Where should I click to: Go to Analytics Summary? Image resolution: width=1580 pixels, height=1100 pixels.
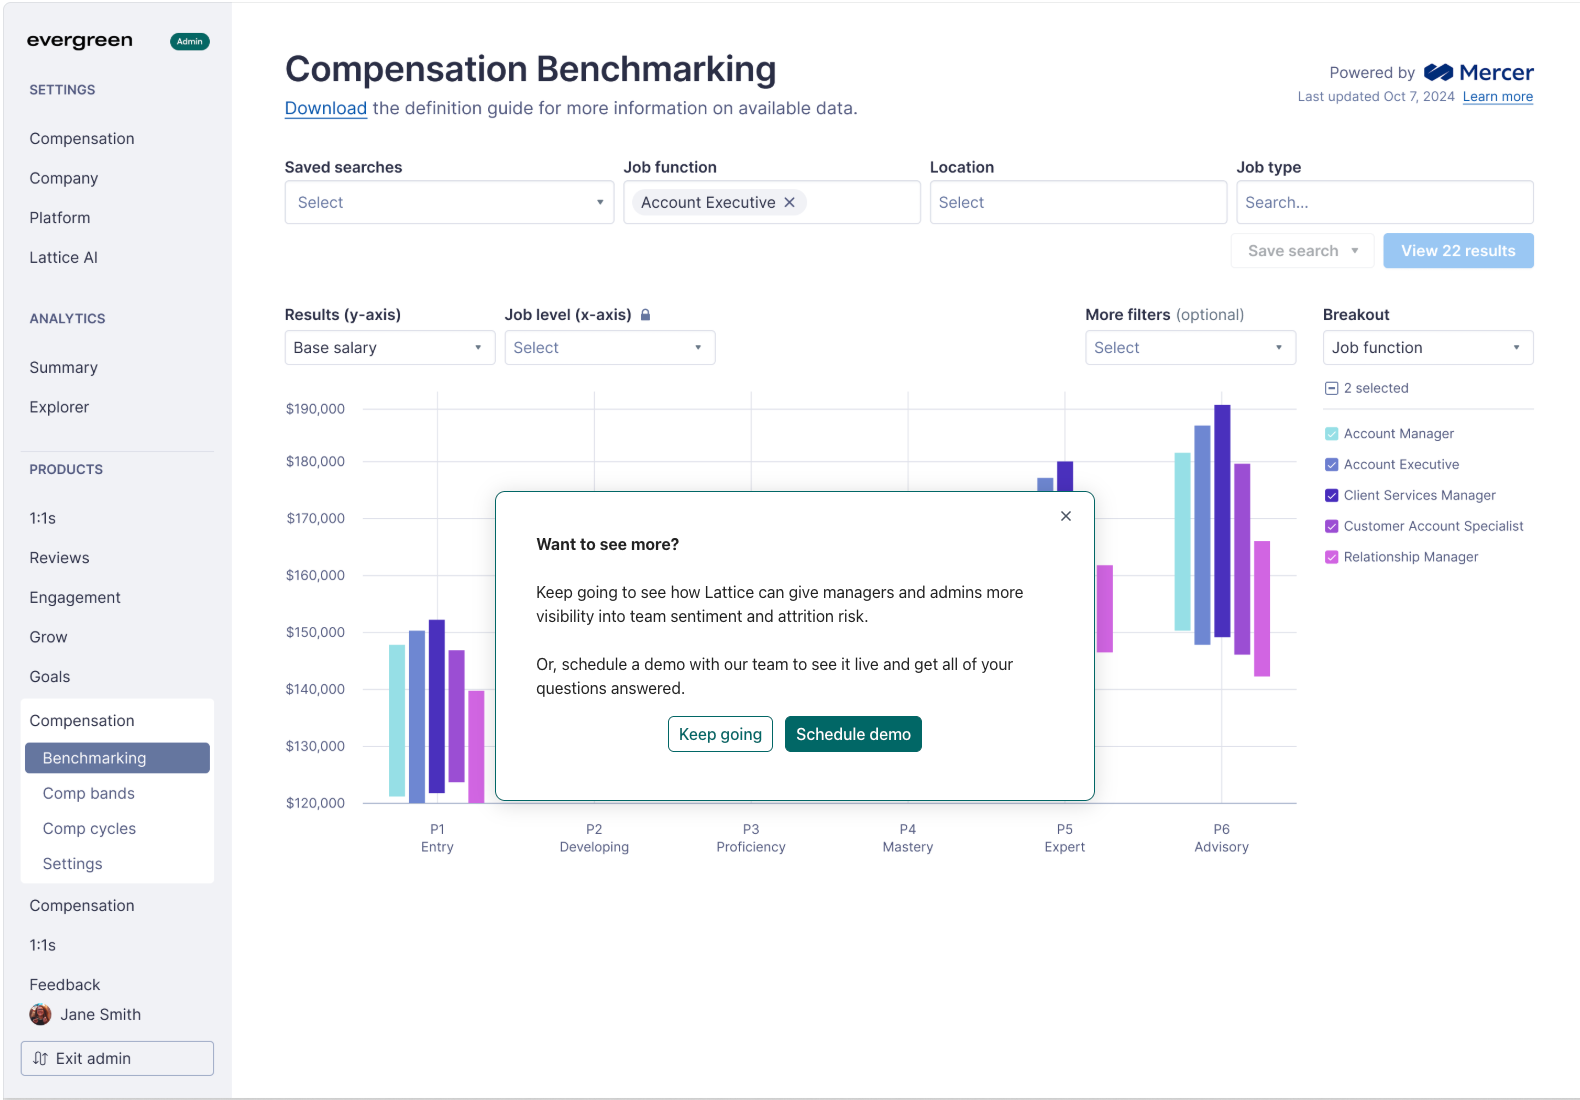tap(64, 368)
